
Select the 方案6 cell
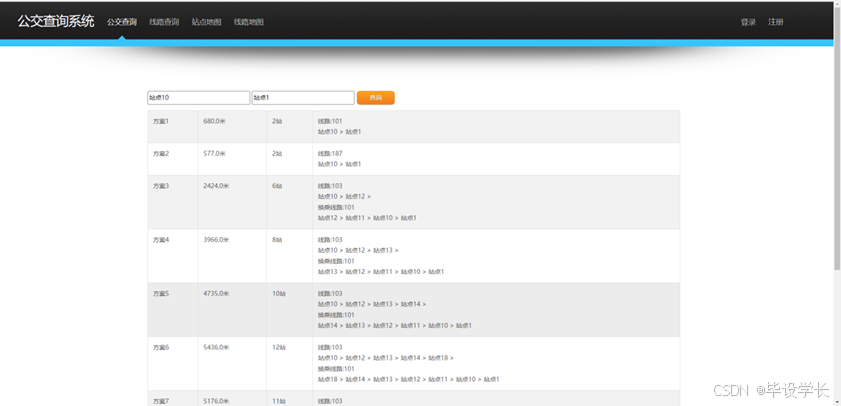pyautogui.click(x=173, y=364)
